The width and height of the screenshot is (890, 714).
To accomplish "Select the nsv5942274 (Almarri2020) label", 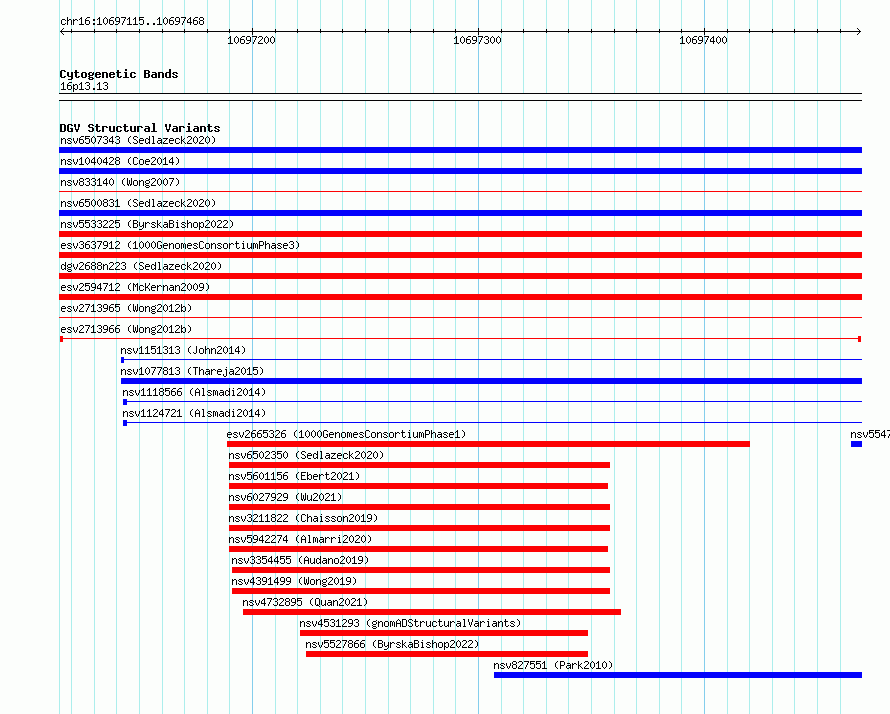I will (x=300, y=539).
